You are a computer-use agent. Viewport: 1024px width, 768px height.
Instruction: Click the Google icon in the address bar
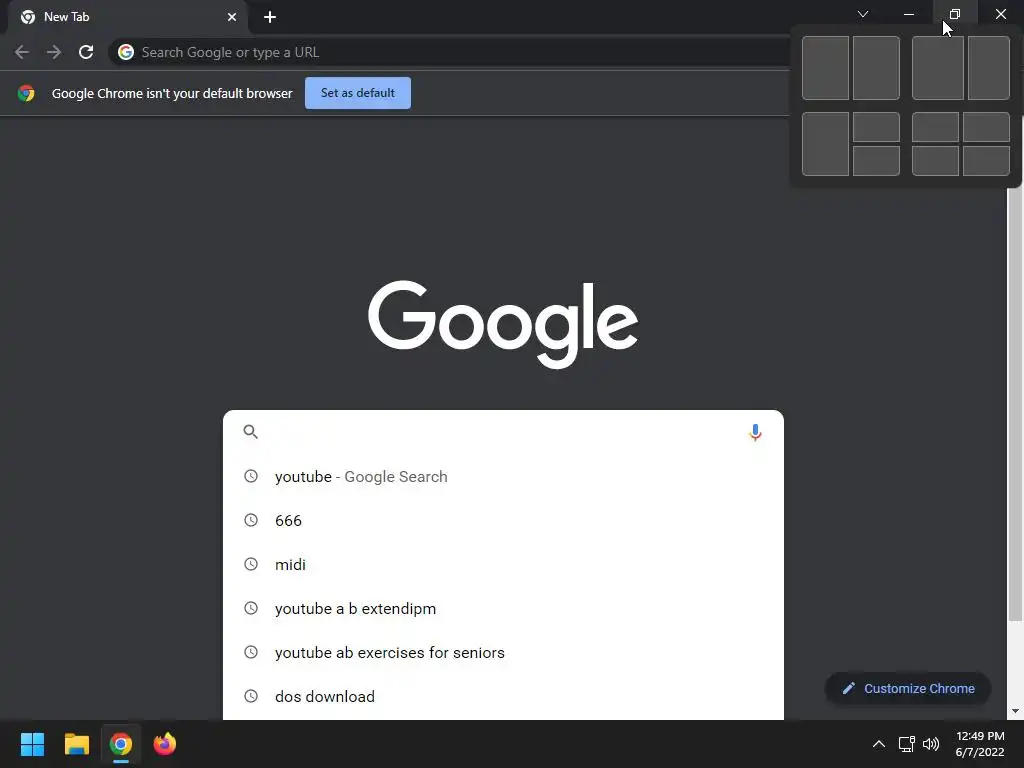coord(126,52)
